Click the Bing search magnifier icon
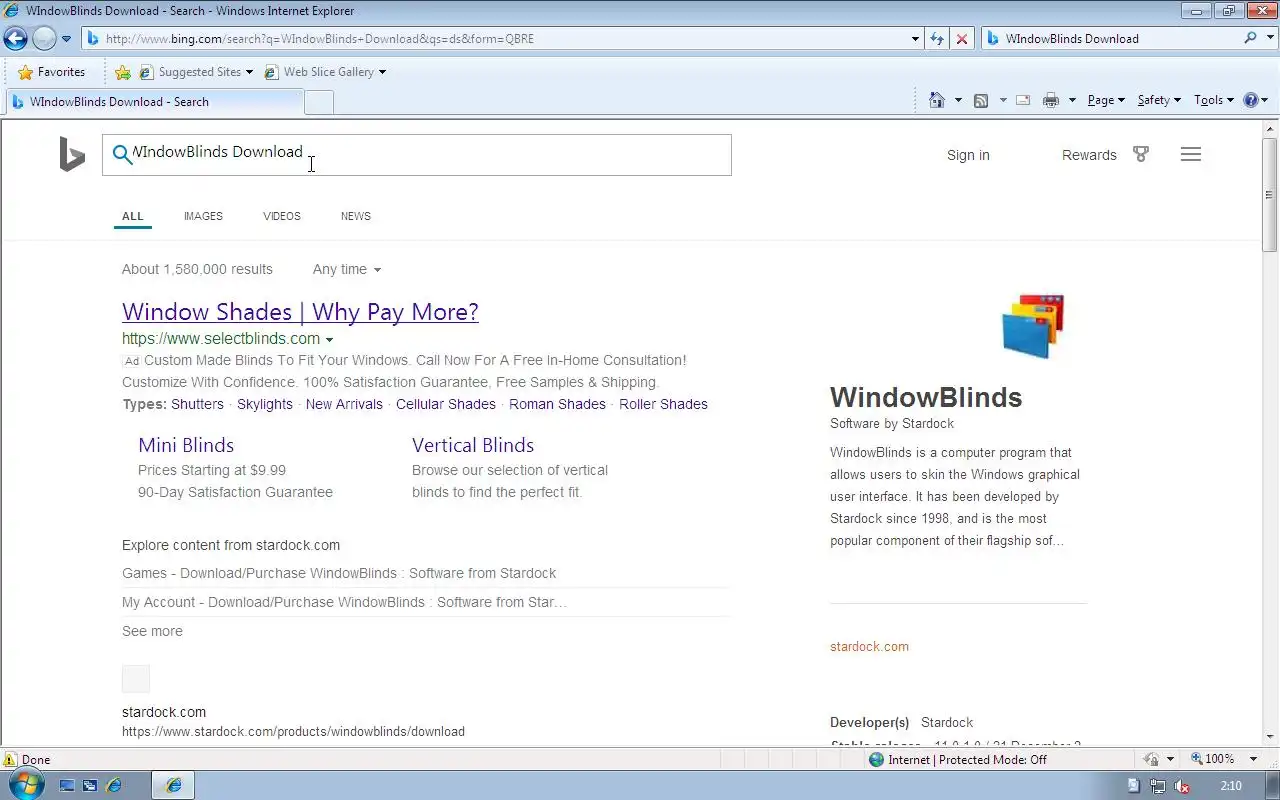The width and height of the screenshot is (1280, 800). pos(122,154)
